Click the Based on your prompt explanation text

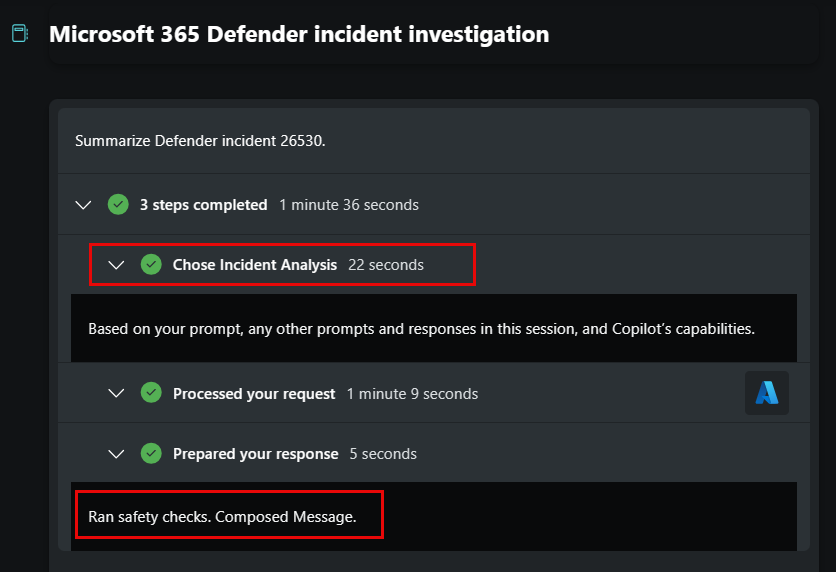[x=421, y=329]
